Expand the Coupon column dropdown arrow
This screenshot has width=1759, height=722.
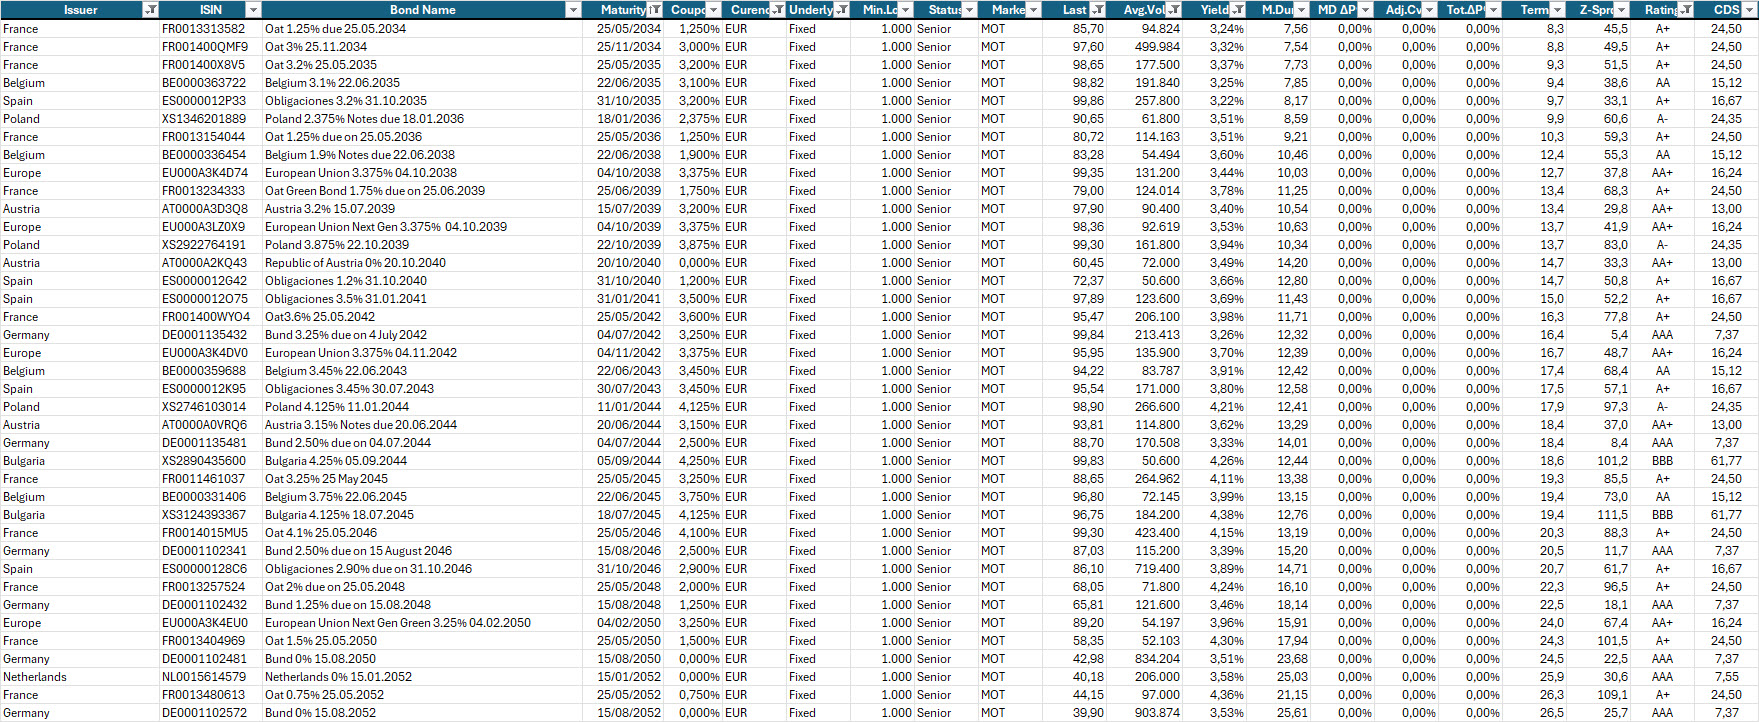[713, 10]
